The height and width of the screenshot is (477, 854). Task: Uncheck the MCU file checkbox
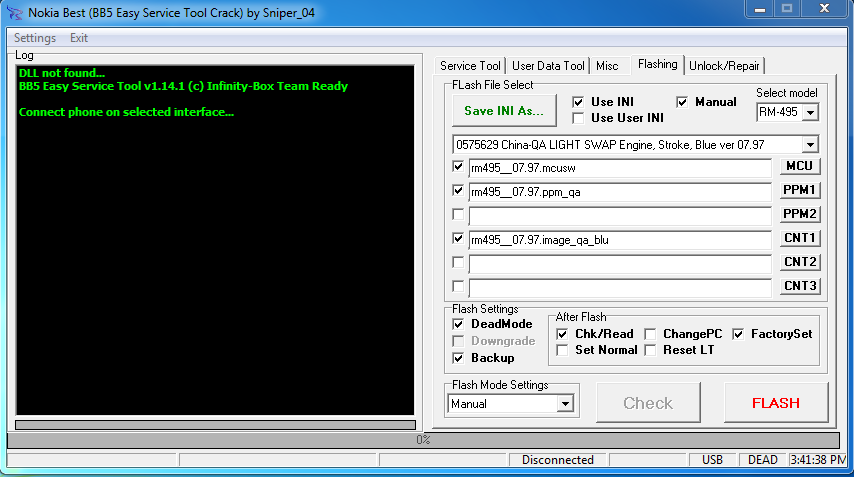pos(458,167)
